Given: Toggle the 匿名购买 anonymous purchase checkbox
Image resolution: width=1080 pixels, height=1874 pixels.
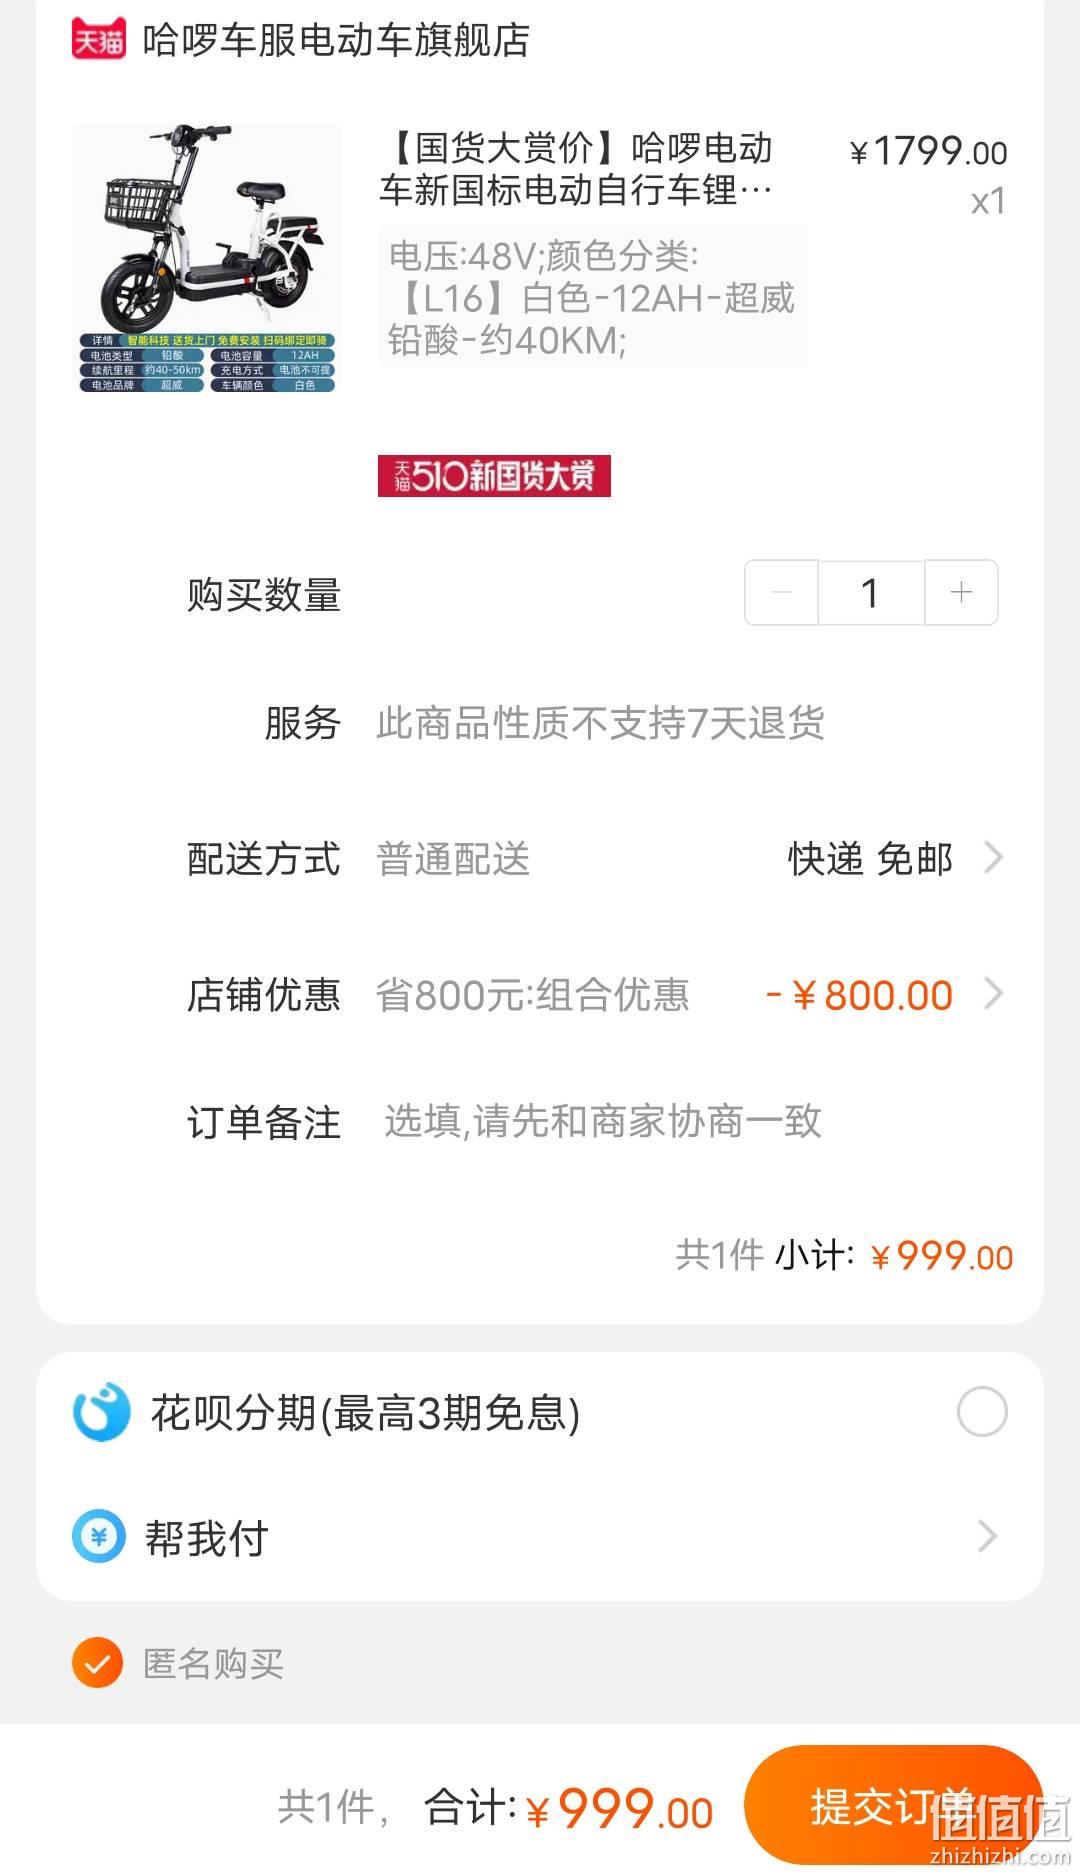Looking at the screenshot, I should 97,1663.
